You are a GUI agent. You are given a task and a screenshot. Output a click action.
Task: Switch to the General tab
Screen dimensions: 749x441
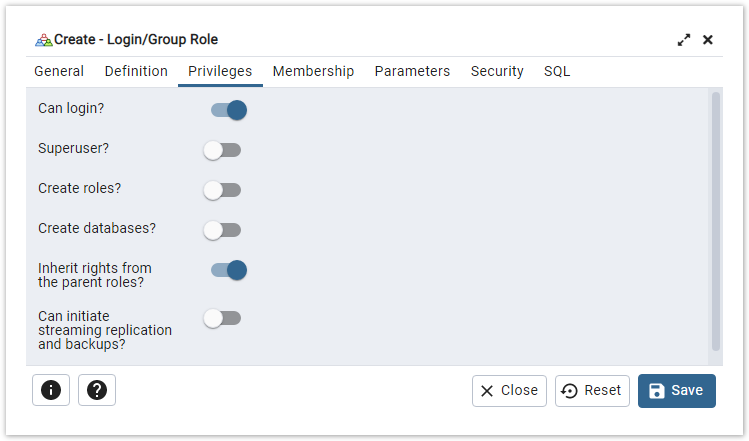pyautogui.click(x=59, y=71)
